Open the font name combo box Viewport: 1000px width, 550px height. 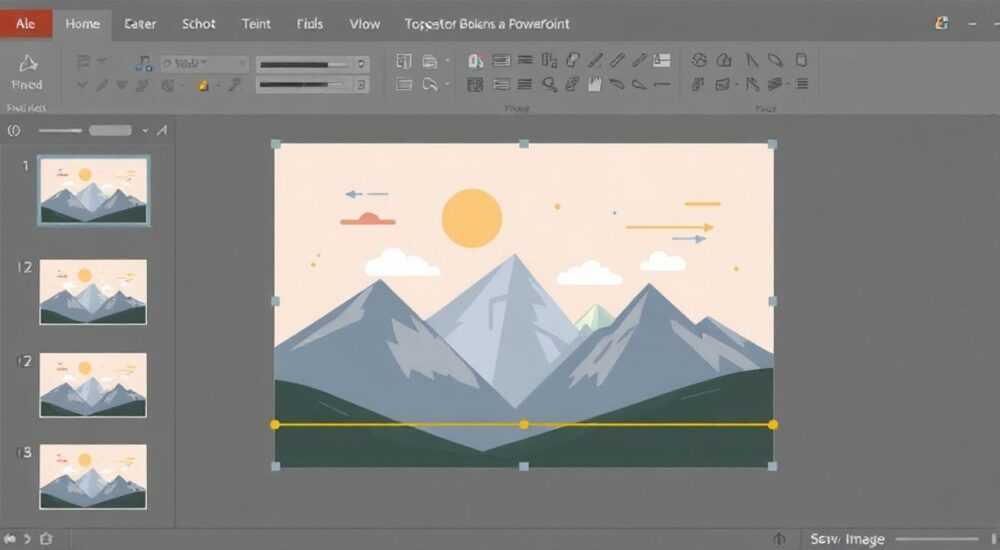coord(204,63)
